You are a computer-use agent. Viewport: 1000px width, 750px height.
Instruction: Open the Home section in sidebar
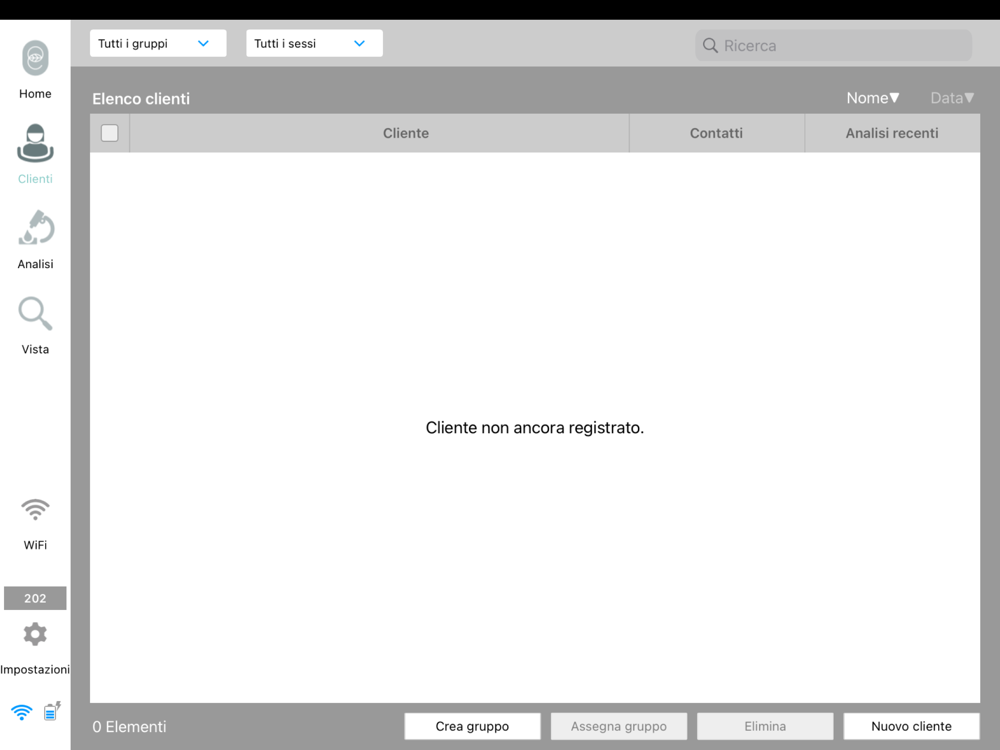point(35,70)
